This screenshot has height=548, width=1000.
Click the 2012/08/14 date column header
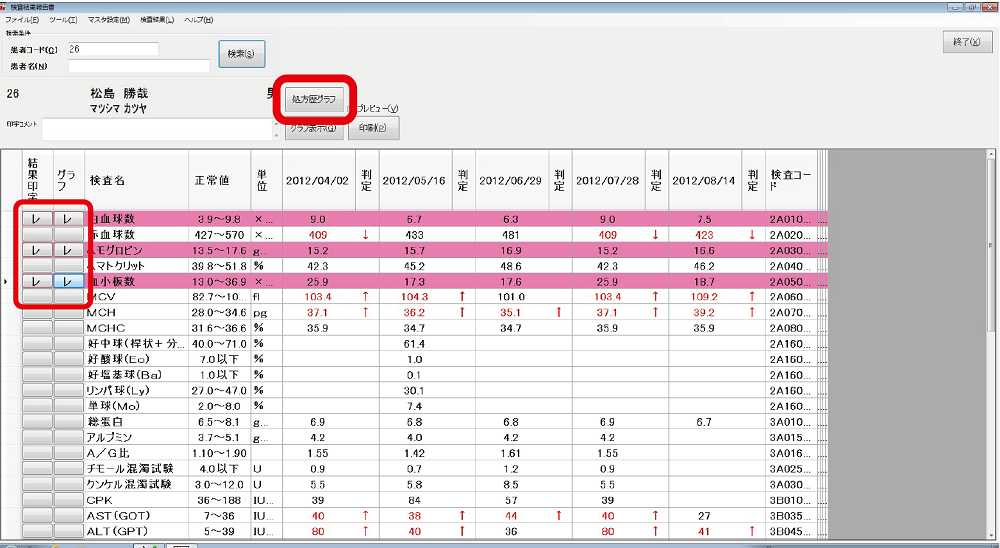[705, 181]
